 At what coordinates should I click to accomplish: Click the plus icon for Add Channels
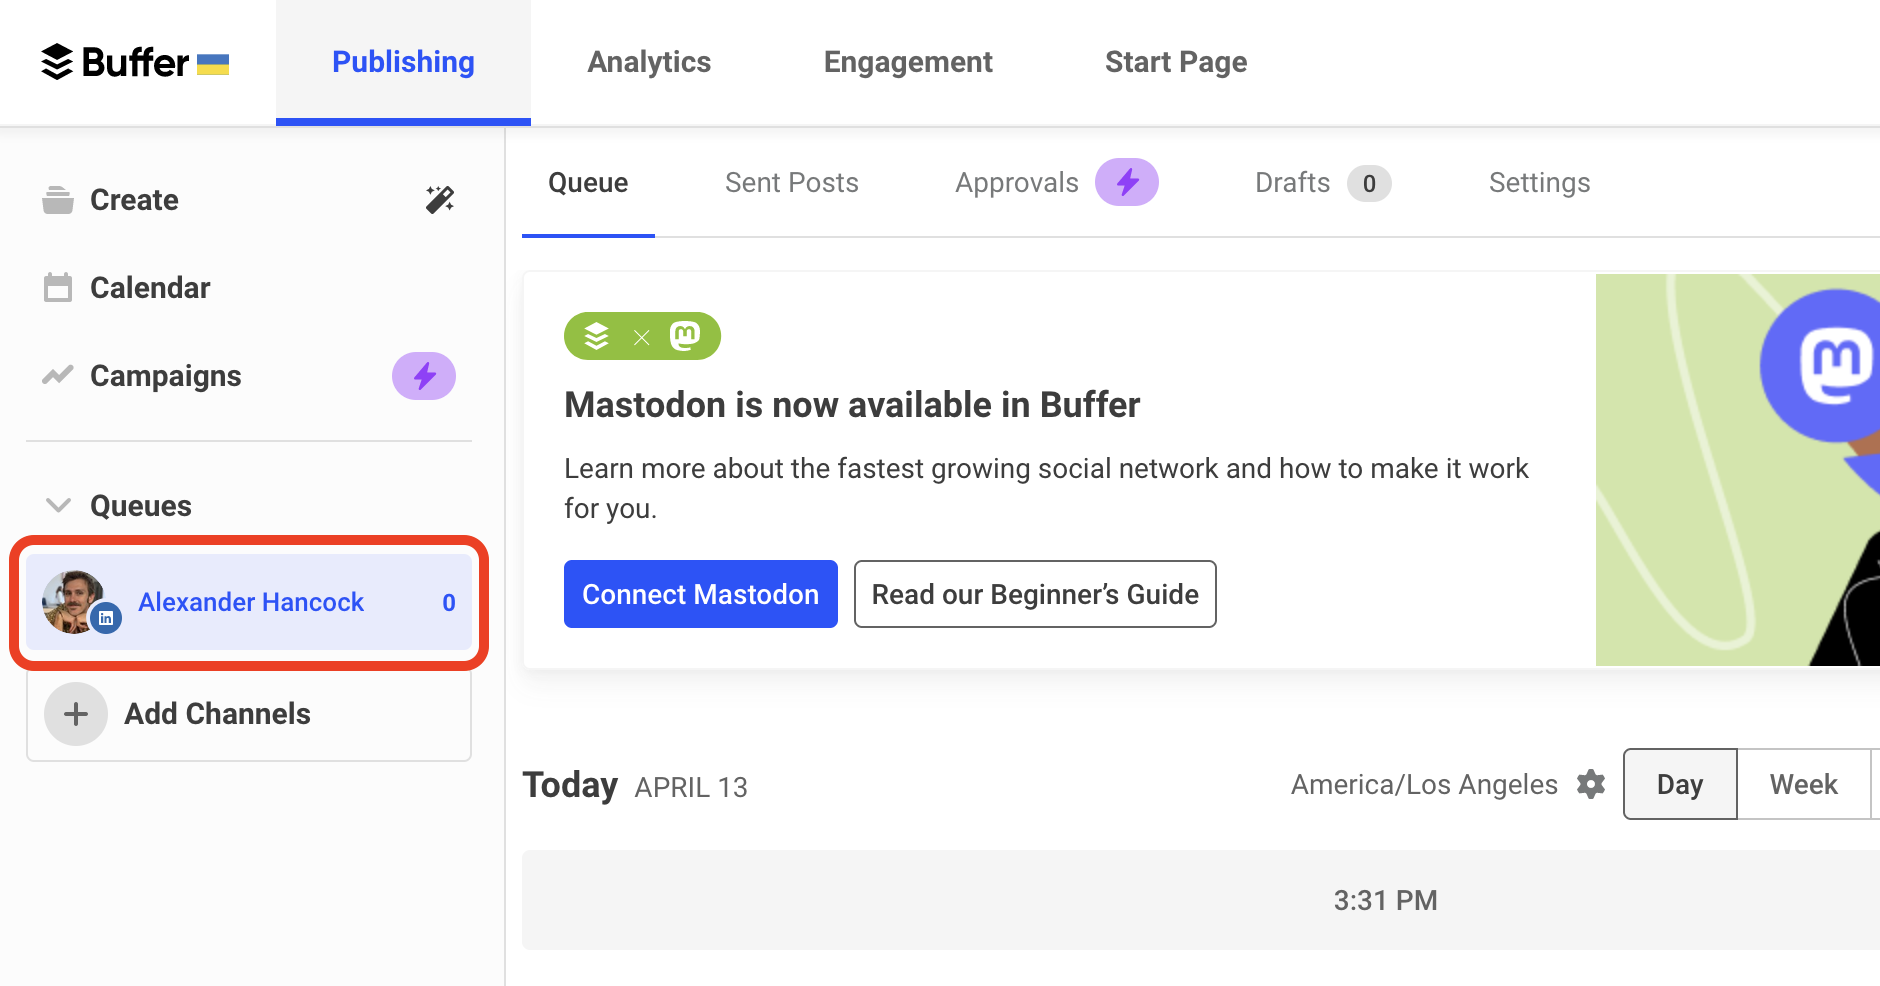coord(76,714)
